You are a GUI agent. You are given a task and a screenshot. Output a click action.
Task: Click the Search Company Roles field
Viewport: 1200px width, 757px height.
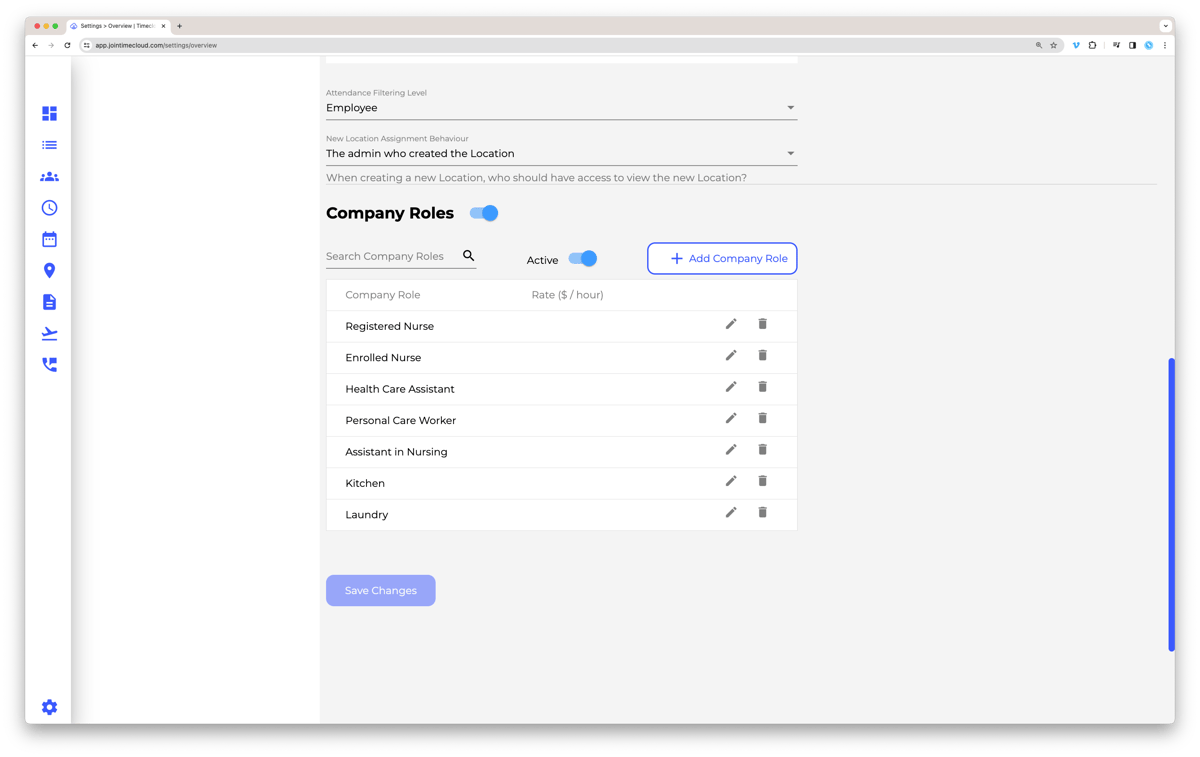pos(392,257)
